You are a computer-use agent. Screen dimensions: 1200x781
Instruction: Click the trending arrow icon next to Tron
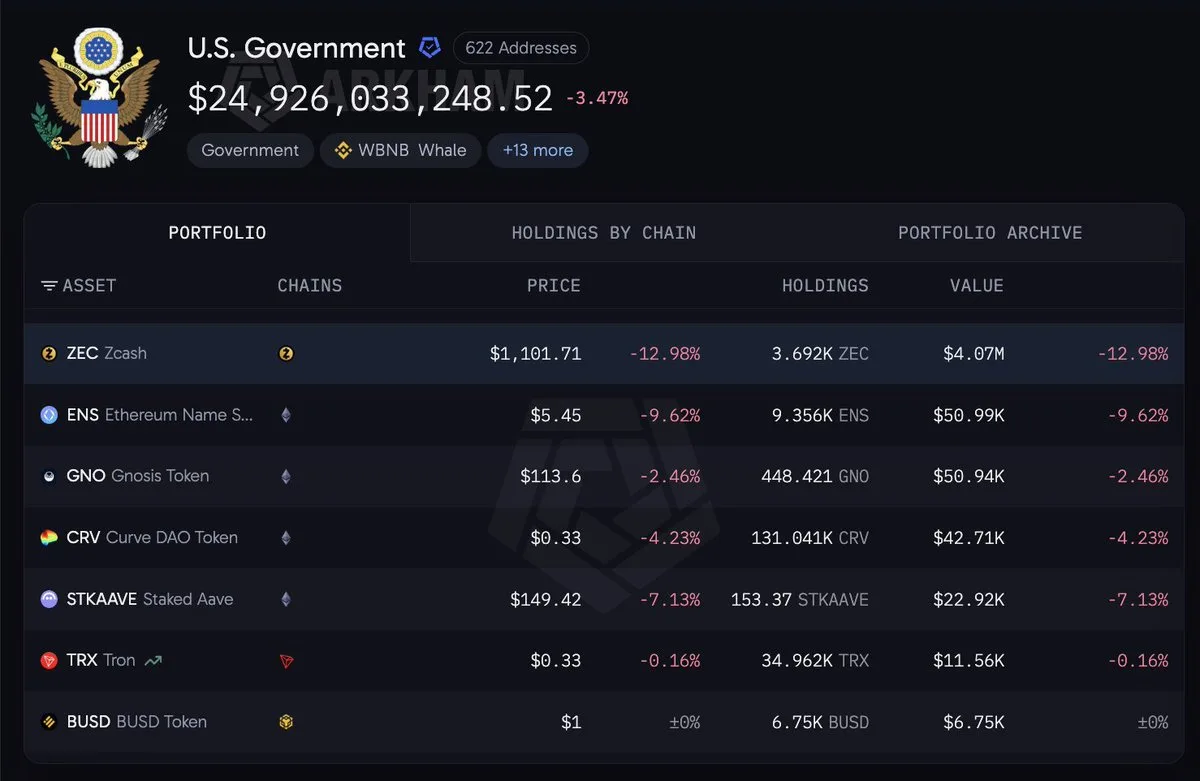(153, 660)
